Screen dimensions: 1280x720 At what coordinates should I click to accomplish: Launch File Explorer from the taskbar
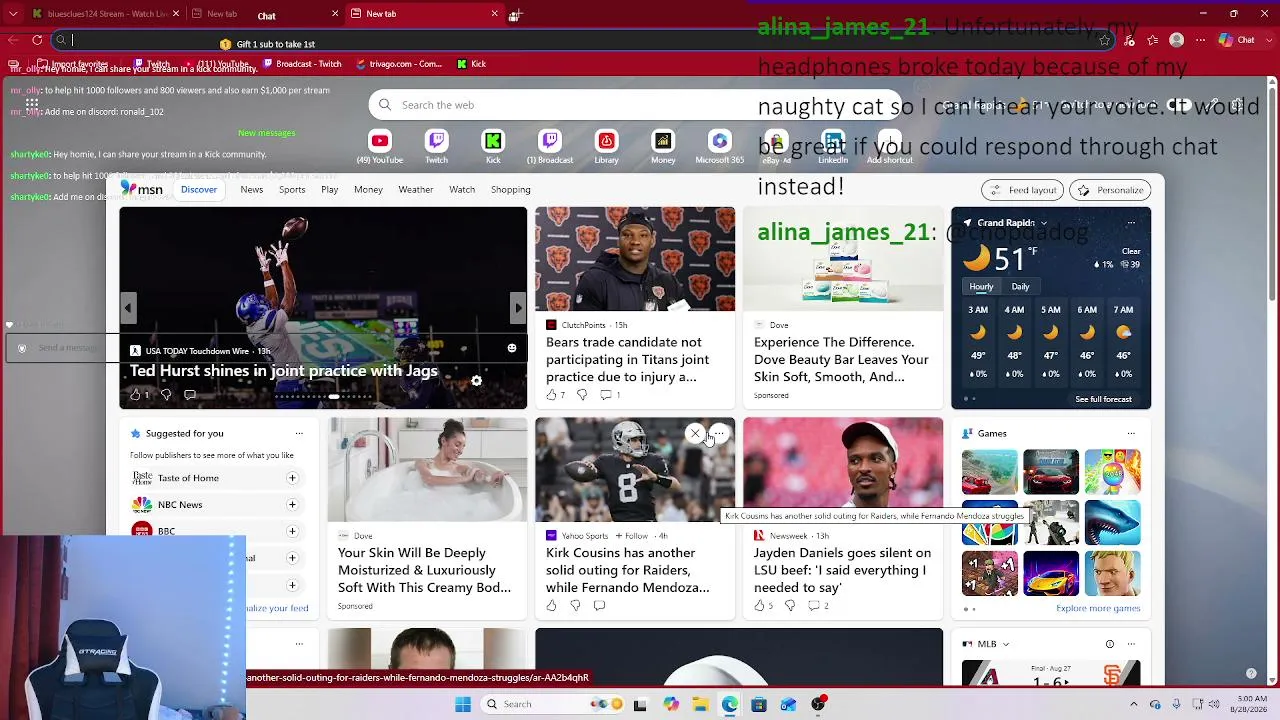pyautogui.click(x=700, y=704)
